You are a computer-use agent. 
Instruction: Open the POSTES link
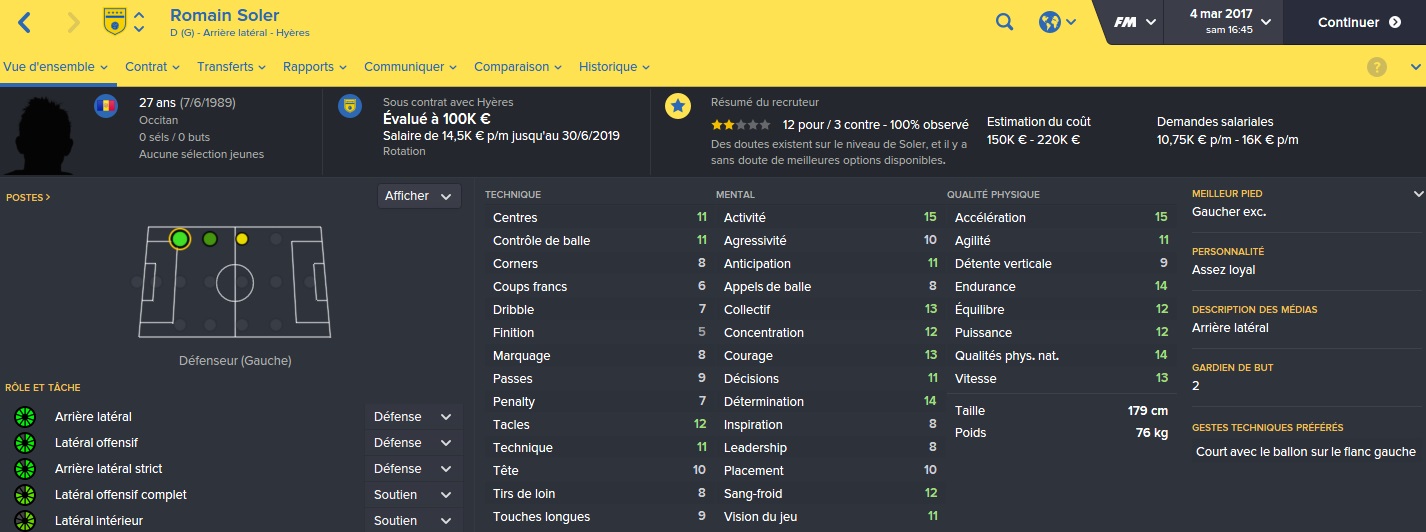click(28, 198)
